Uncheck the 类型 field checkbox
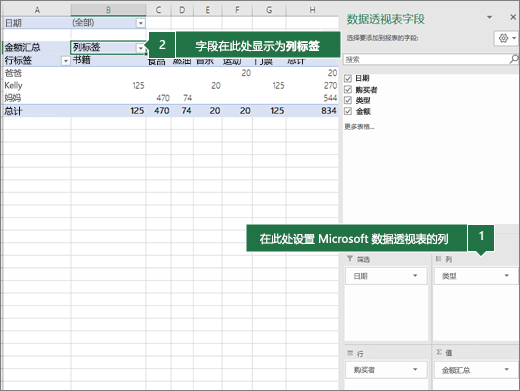This screenshot has height=391, width=520. tap(348, 100)
